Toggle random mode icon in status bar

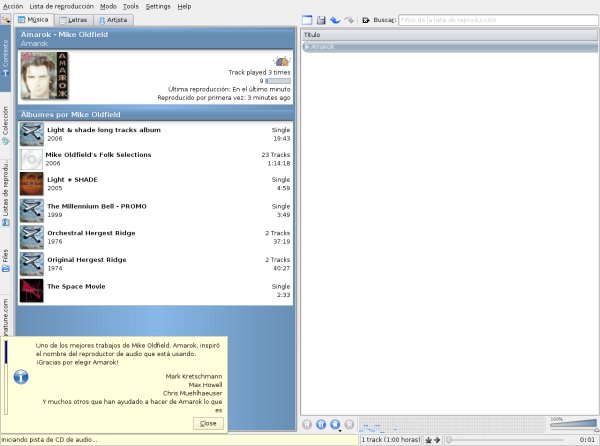point(429,440)
